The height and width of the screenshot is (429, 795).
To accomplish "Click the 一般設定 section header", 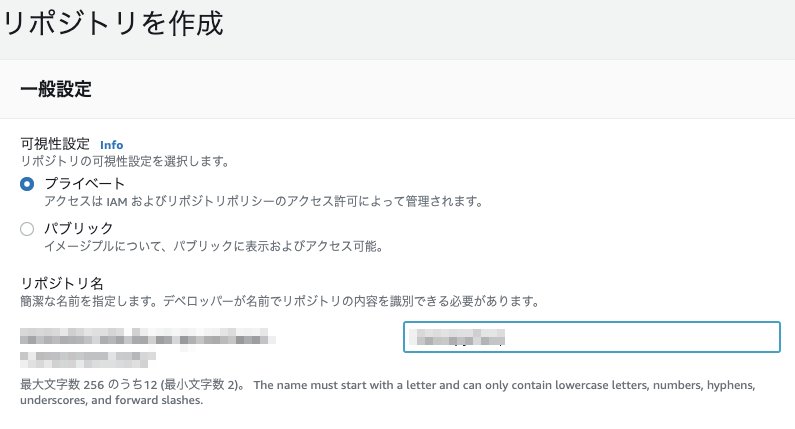I will pyautogui.click(x=56, y=89).
